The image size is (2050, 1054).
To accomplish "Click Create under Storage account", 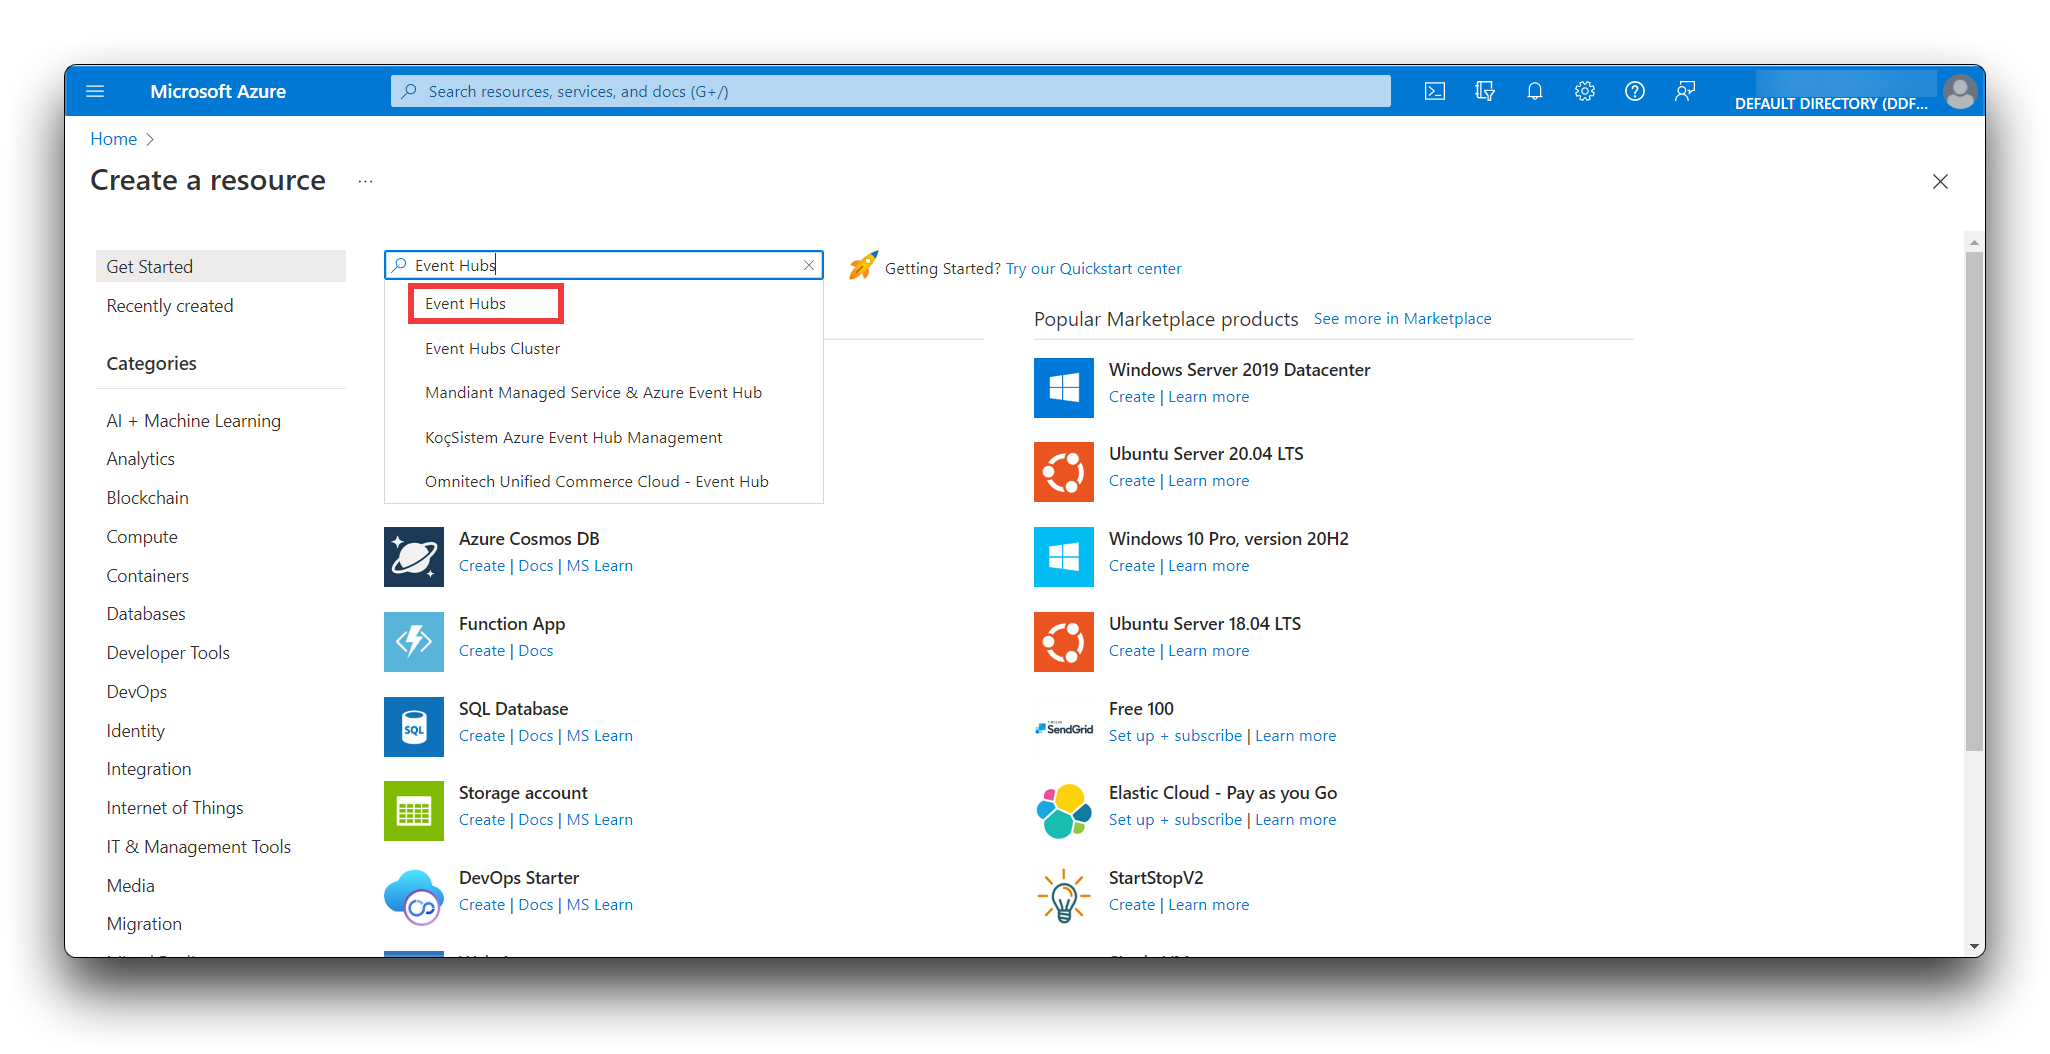I will [482, 820].
